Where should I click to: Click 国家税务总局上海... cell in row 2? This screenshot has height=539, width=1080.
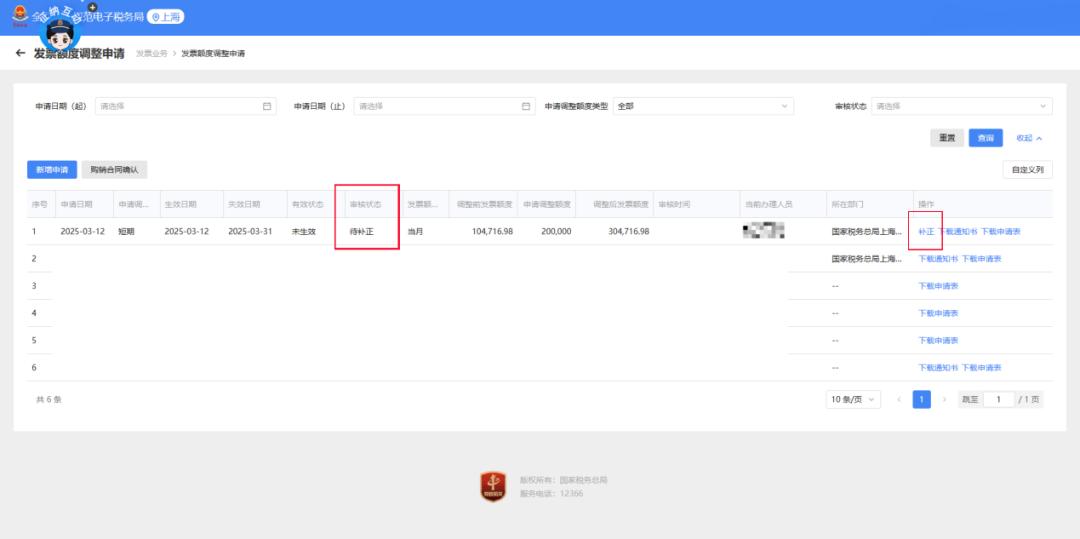click(x=866, y=259)
